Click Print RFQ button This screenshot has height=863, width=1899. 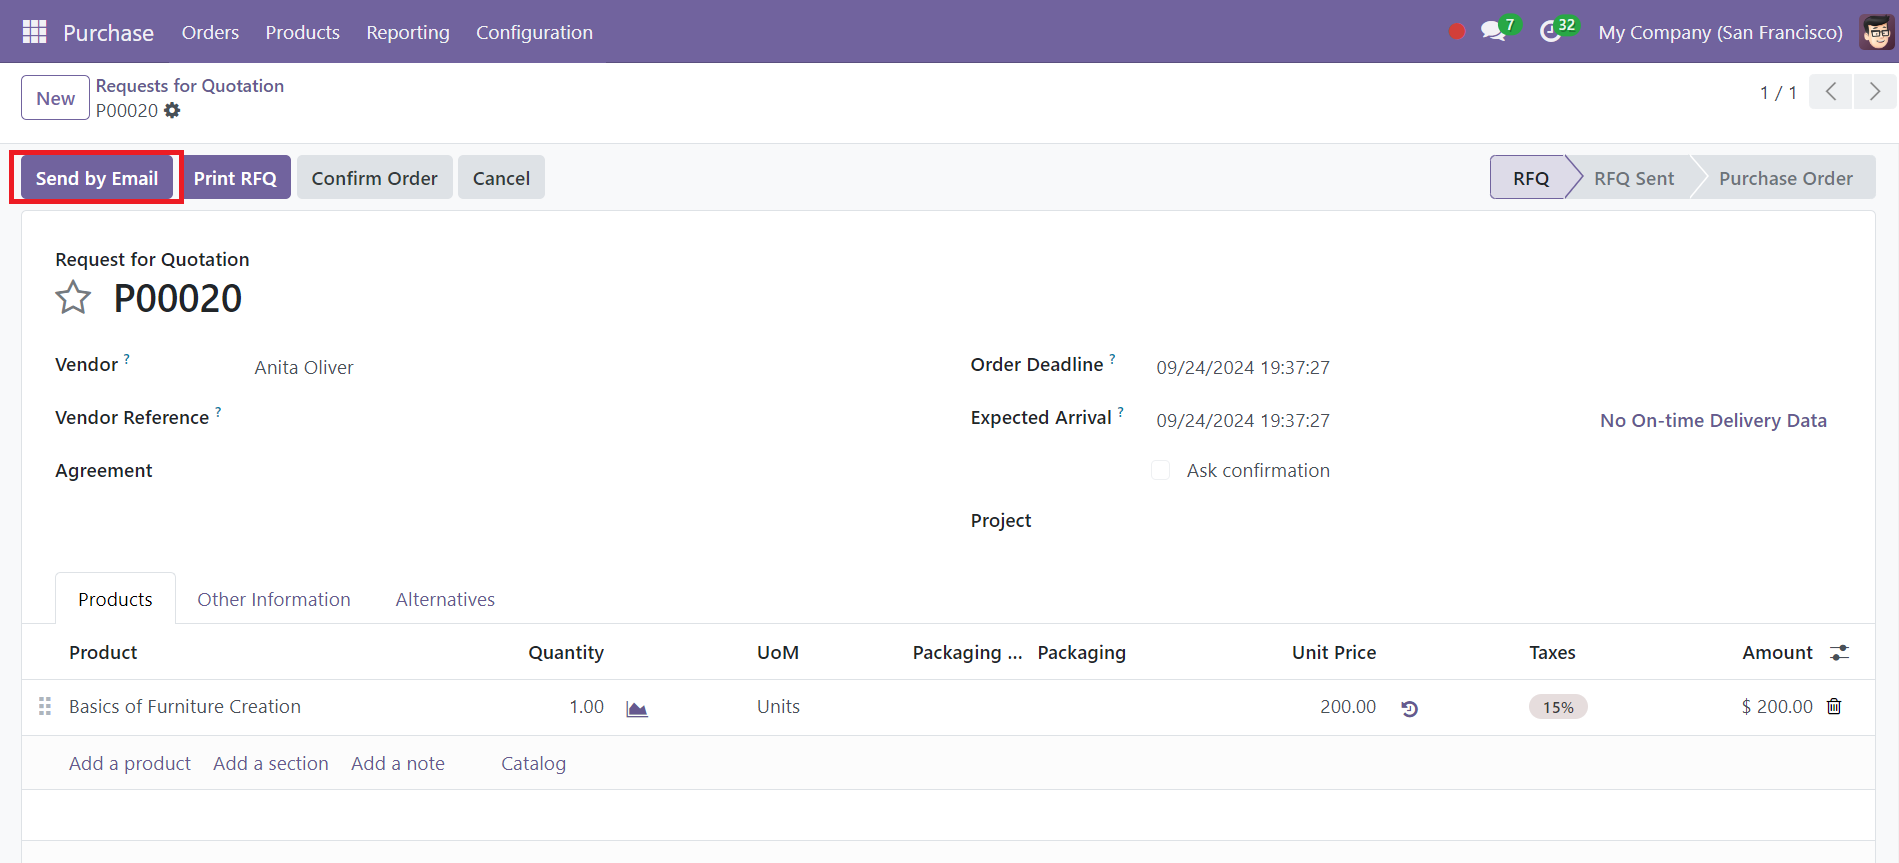(235, 178)
